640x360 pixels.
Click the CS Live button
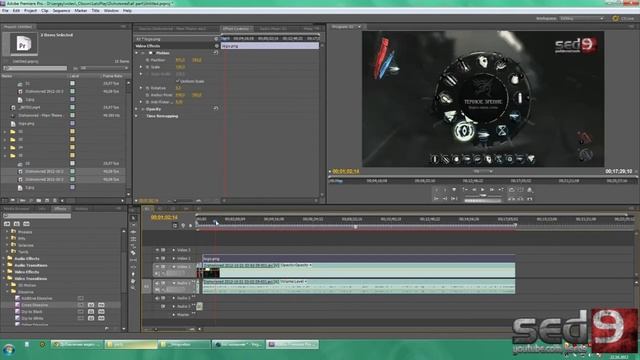point(623,18)
